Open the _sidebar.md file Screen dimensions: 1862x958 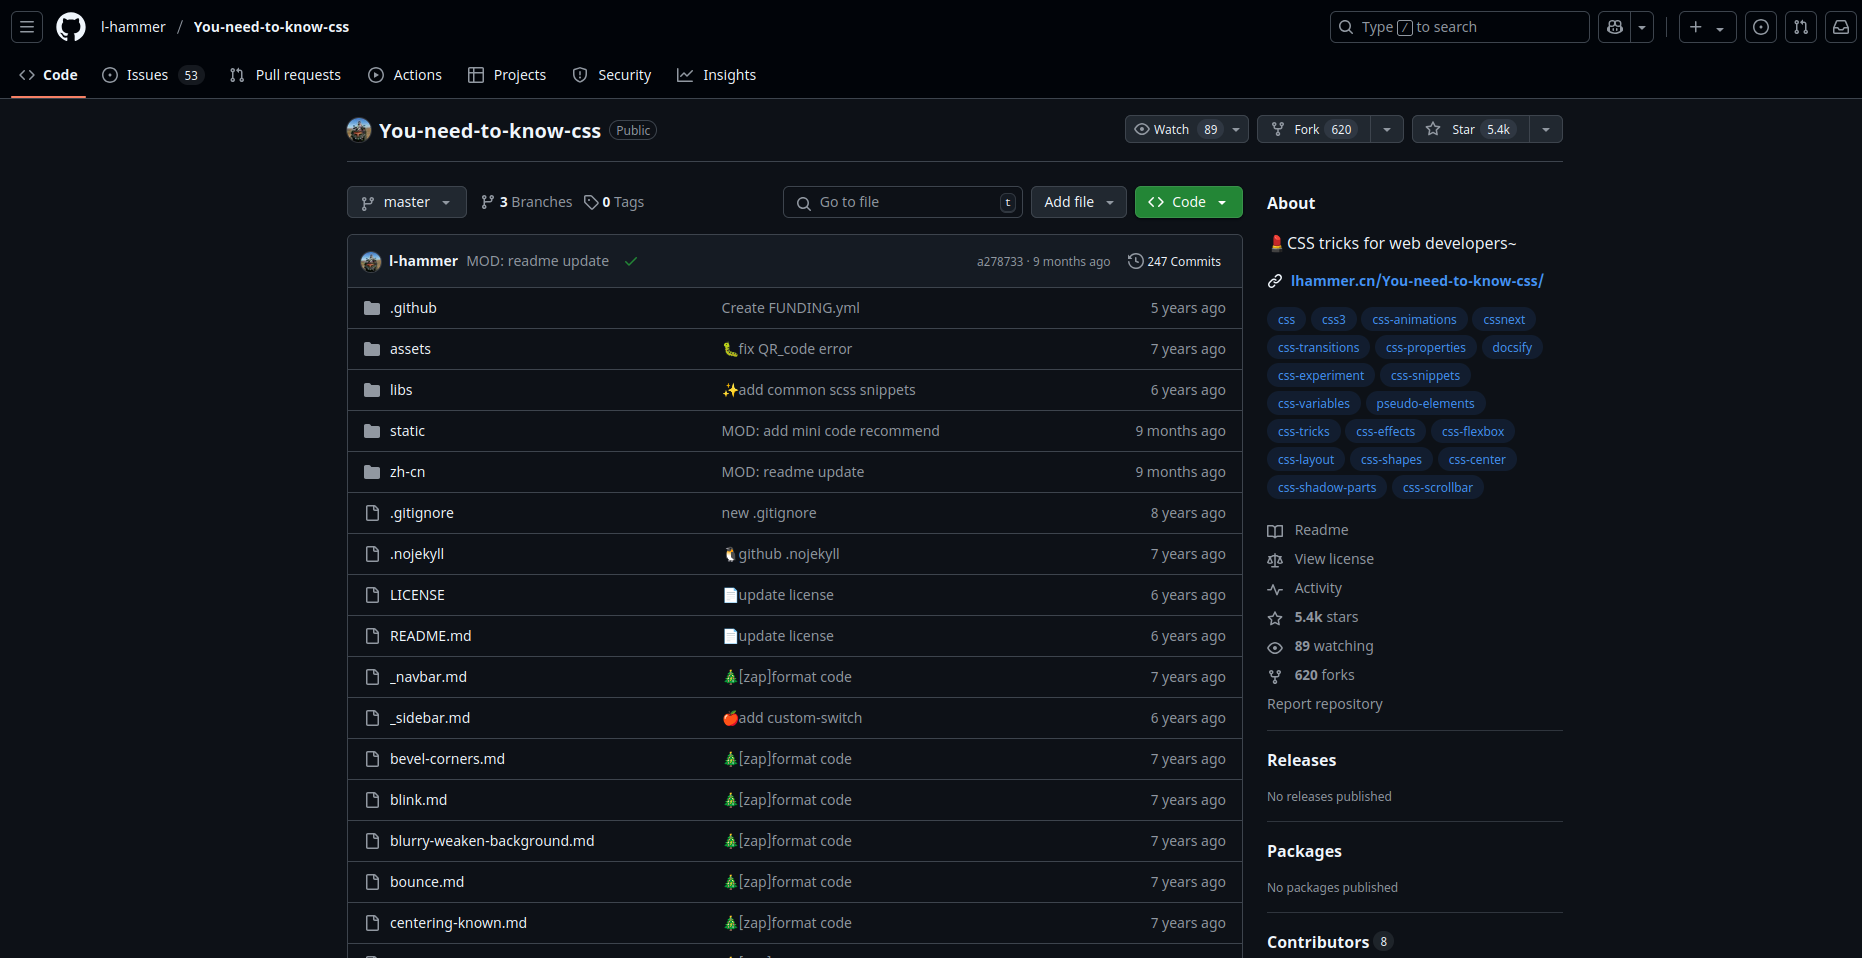(430, 718)
